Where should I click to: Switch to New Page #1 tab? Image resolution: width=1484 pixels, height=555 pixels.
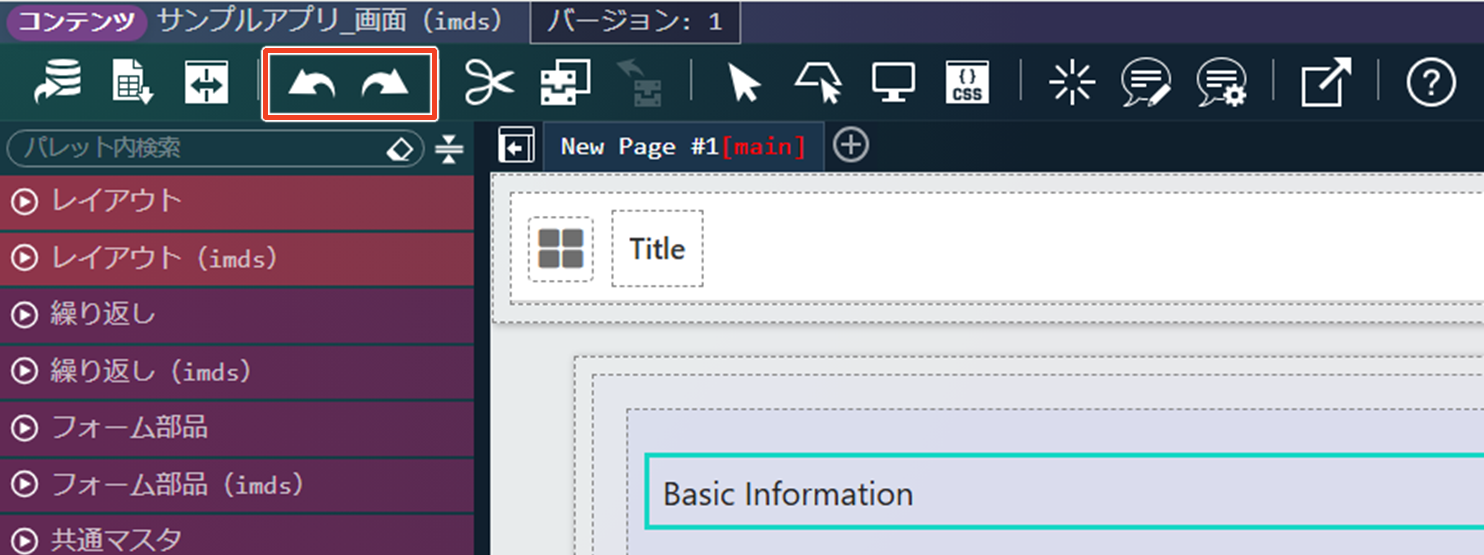(x=682, y=147)
